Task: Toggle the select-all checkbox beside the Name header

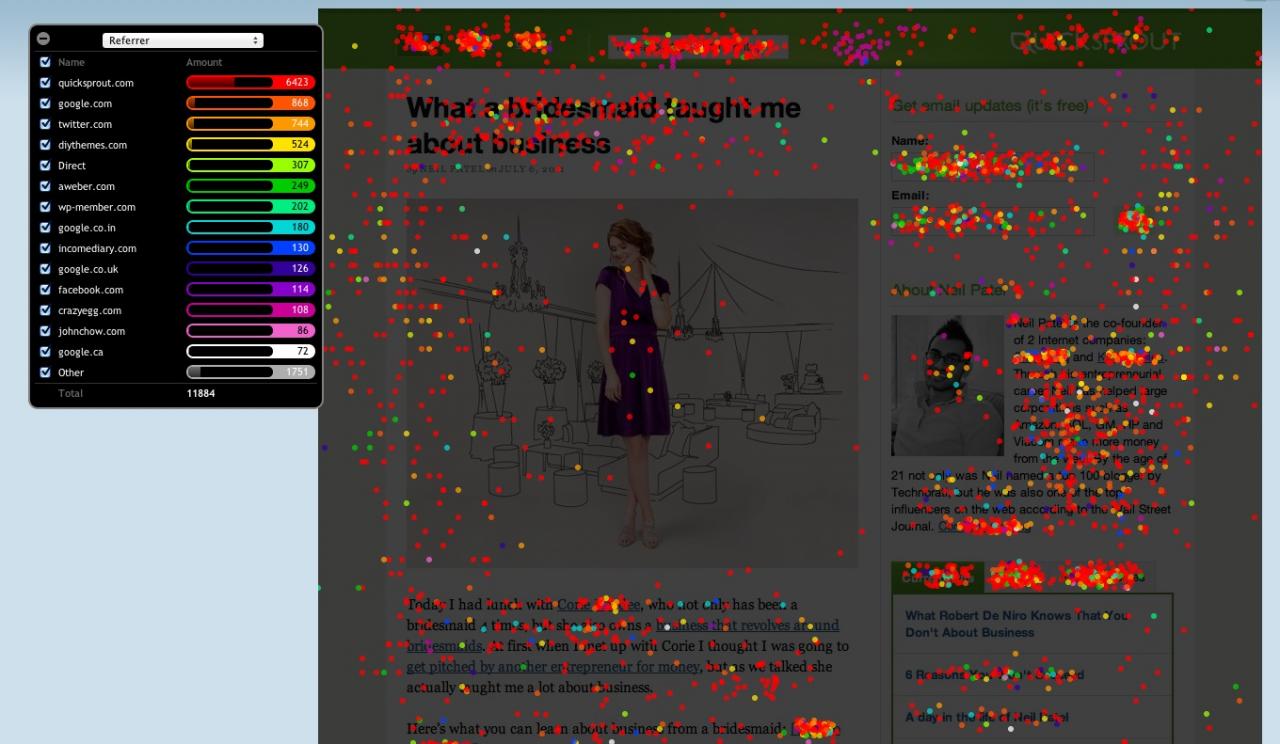Action: (44, 62)
